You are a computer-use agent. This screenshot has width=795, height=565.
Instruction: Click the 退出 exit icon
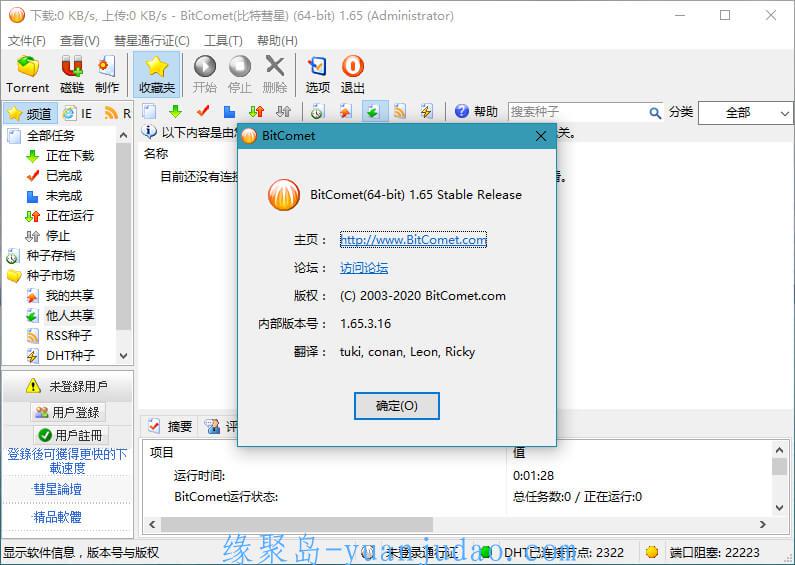click(x=353, y=75)
